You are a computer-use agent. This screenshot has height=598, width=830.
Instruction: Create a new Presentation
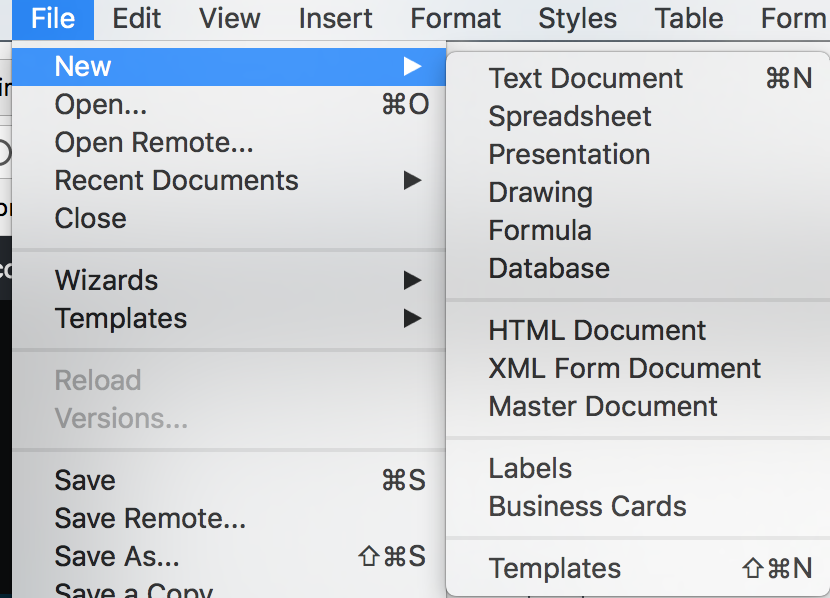coord(638,155)
